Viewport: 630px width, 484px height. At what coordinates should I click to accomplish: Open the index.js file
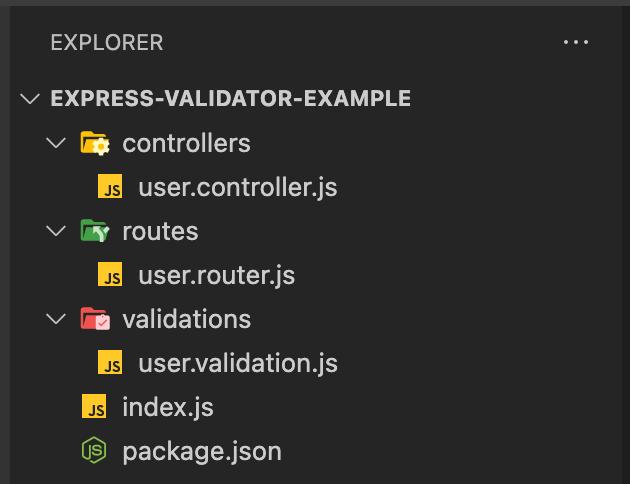[168, 407]
